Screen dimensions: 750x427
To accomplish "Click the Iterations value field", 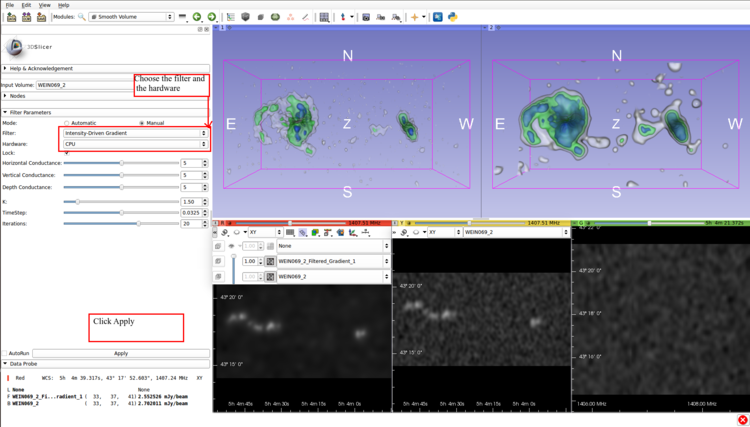I will pos(190,224).
